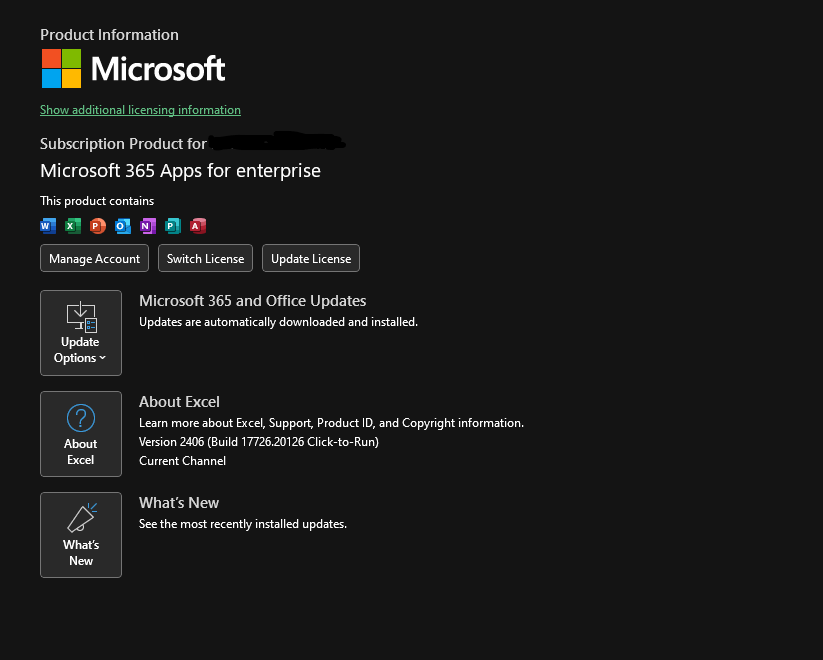The width and height of the screenshot is (823, 660).
Task: Click the Microsoft four-color logo
Action: (x=61, y=68)
